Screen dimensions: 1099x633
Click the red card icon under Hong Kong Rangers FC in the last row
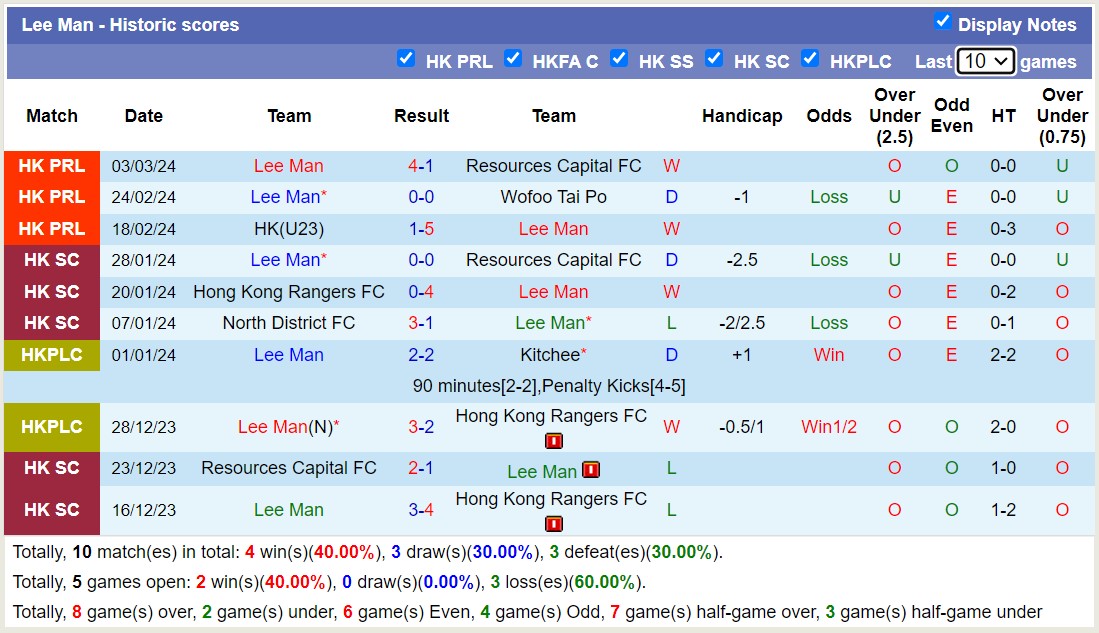click(553, 523)
